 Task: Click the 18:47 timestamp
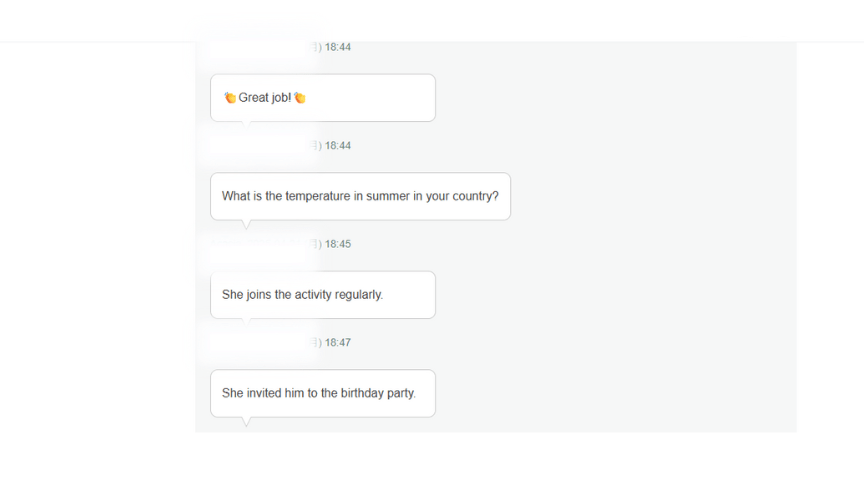tap(338, 343)
